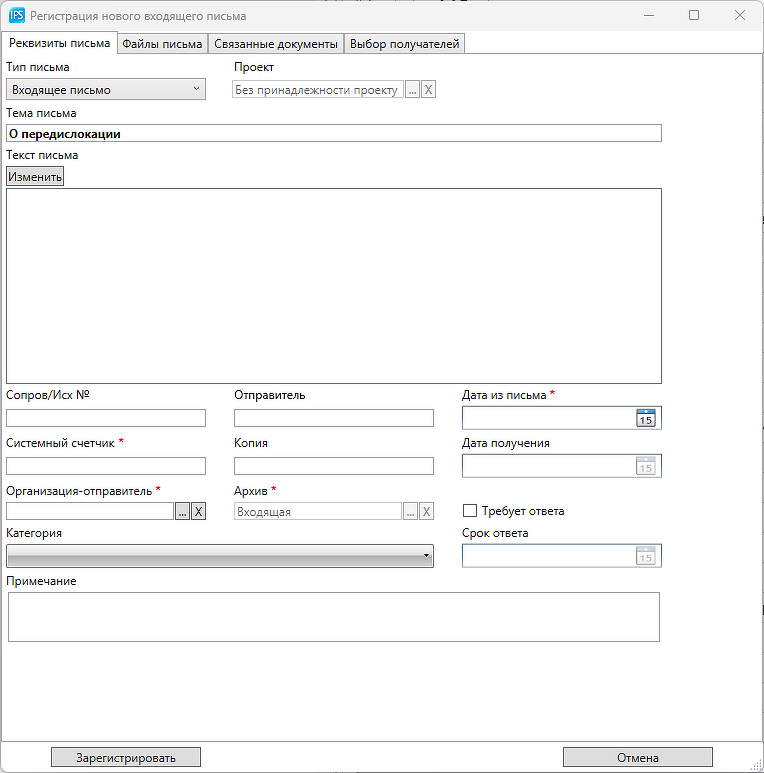
Task: Focus the Примечание text box
Action: click(333, 616)
